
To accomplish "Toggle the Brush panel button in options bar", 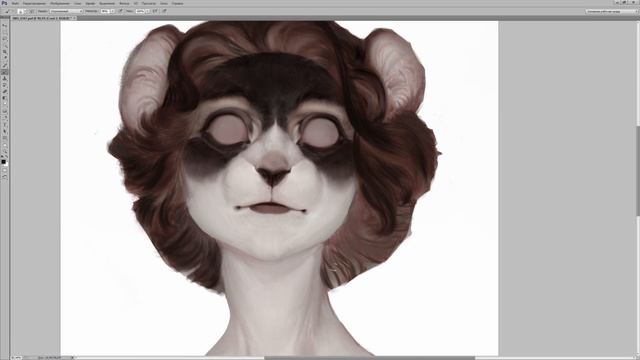I will click(31, 11).
